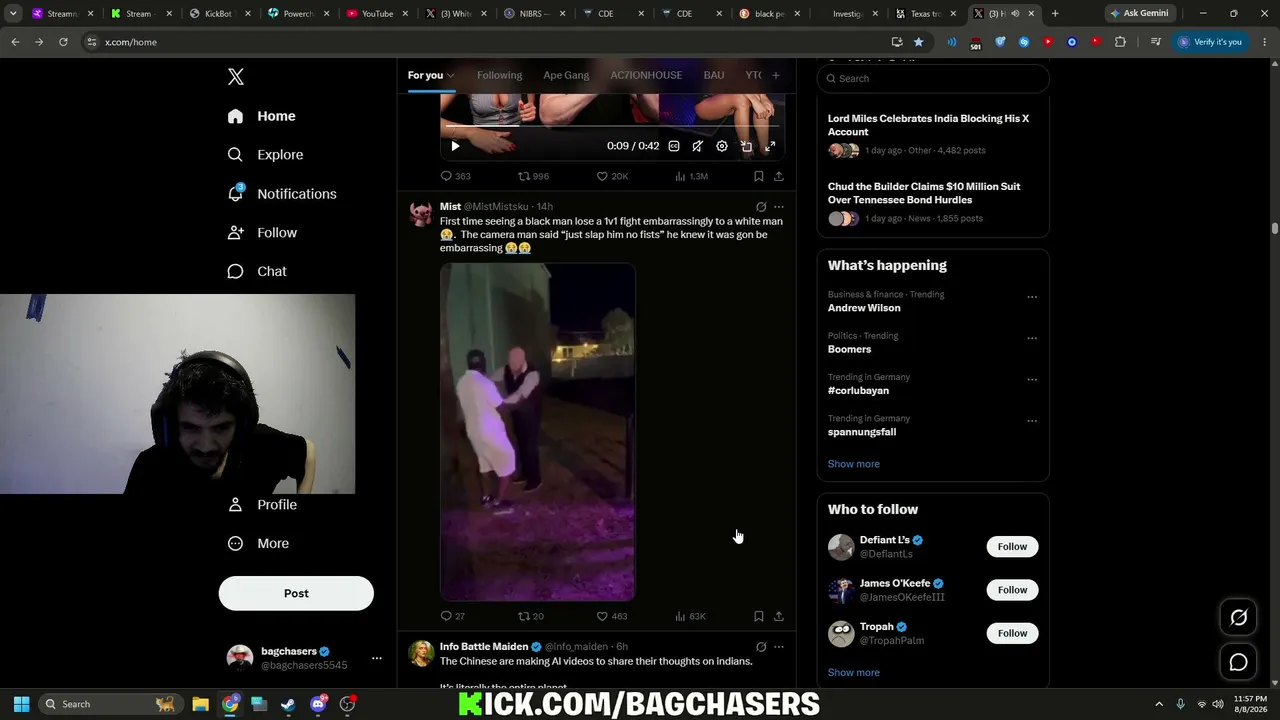Share the post with 1.3M views
This screenshot has width=1280, height=720.
click(x=779, y=176)
